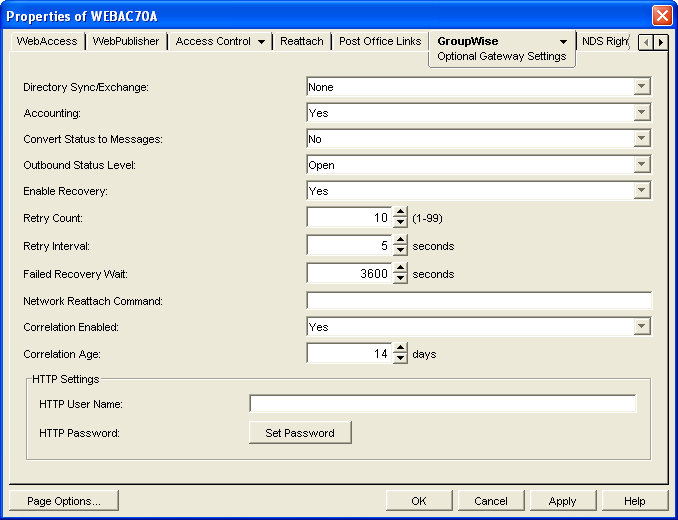Open Directory Sync/Exchange dropdown
The width and height of the screenshot is (678, 520).
pyautogui.click(x=642, y=87)
